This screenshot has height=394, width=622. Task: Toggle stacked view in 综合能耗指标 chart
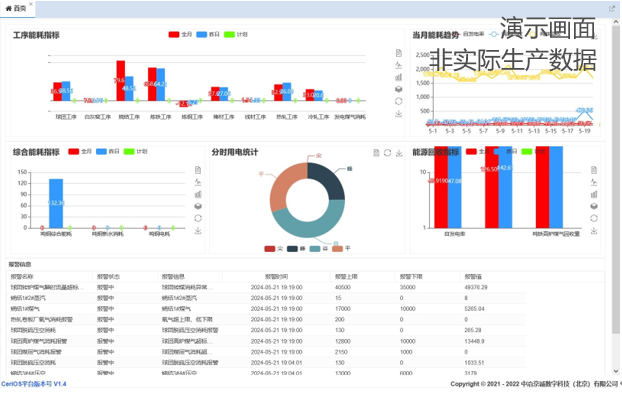tap(198, 206)
